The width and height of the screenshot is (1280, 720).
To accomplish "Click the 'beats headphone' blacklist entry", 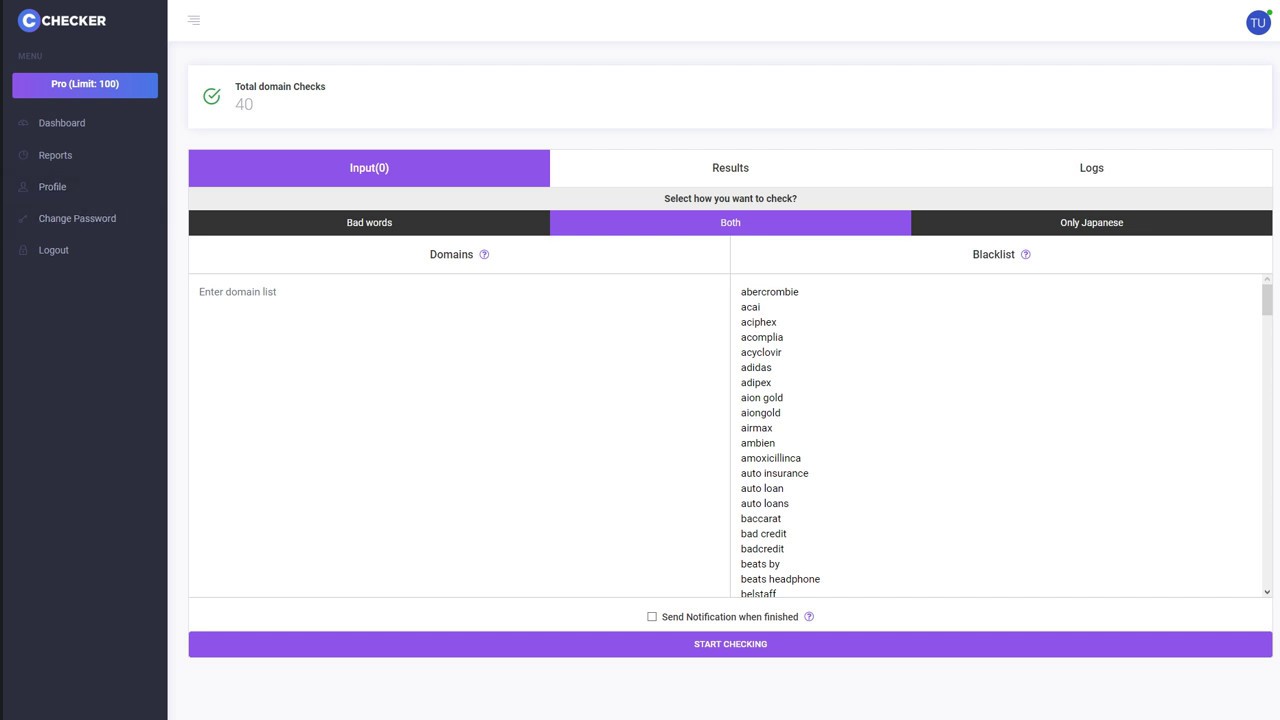I will [781, 579].
